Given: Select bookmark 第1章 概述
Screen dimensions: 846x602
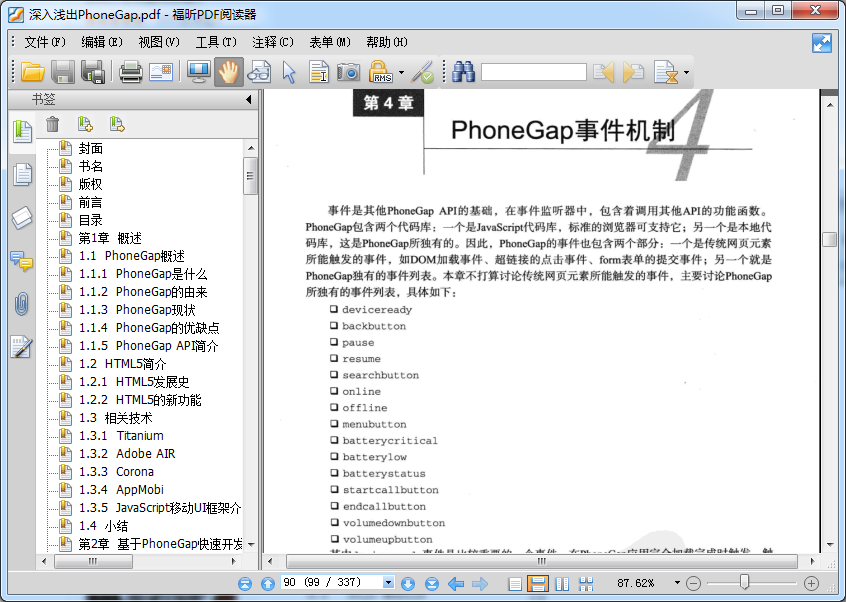Looking at the screenshot, I should [x=110, y=238].
